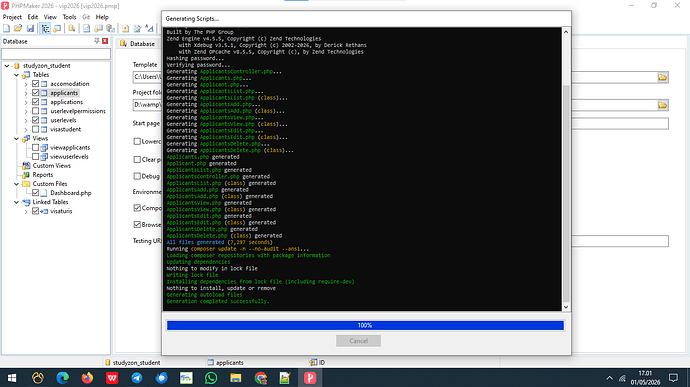Open Windows Start menu
This screenshot has width=690, height=387.
tap(12, 378)
